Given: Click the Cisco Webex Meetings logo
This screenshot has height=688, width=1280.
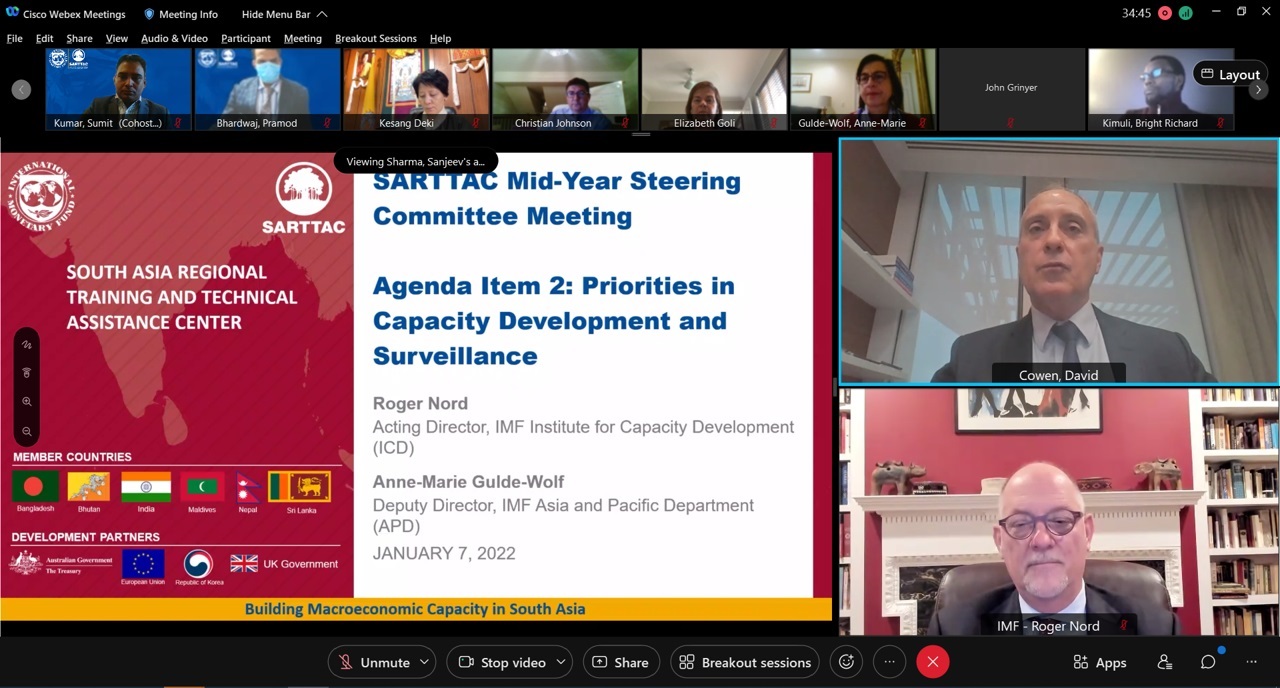Looking at the screenshot, I should 14,14.
